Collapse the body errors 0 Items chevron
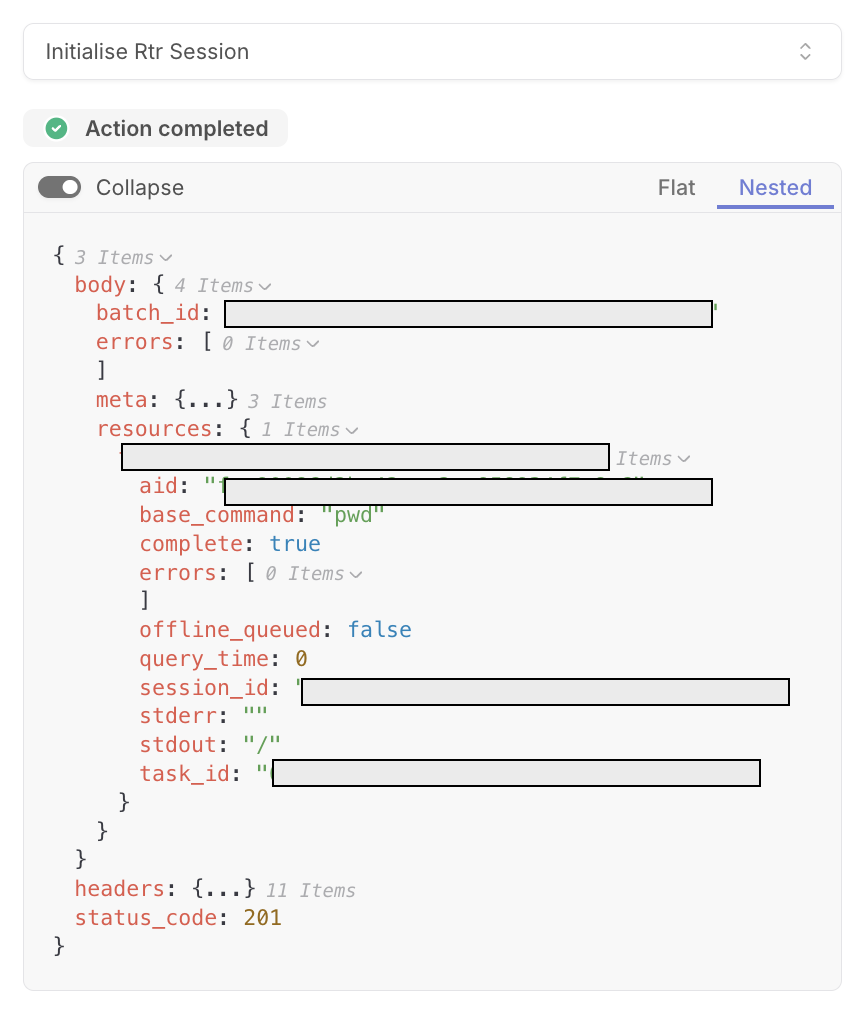The height and width of the screenshot is (1010, 860). [x=313, y=344]
